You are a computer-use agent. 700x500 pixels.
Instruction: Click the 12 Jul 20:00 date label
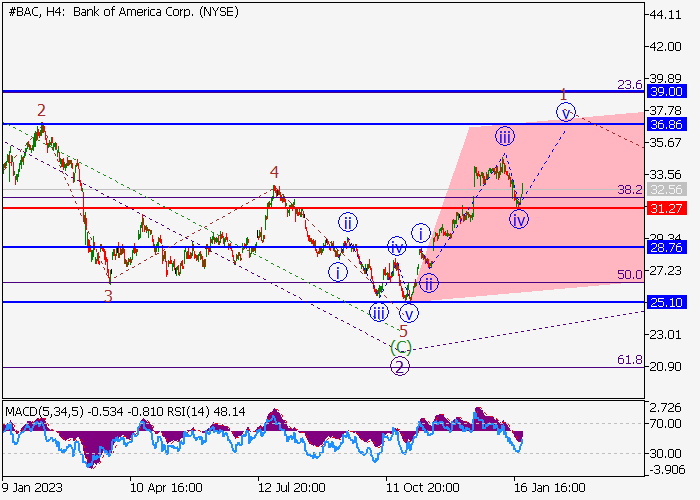pos(292,488)
